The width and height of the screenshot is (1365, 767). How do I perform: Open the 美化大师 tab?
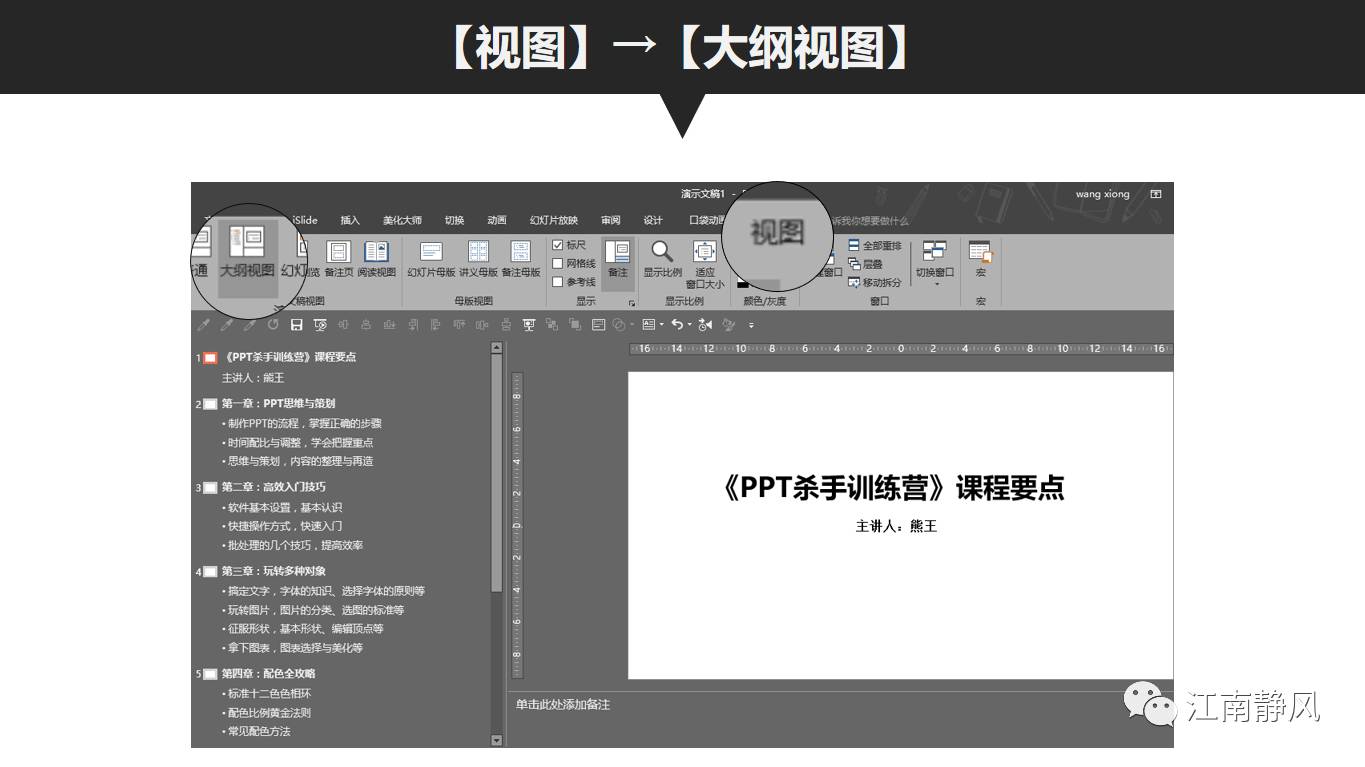tap(402, 221)
